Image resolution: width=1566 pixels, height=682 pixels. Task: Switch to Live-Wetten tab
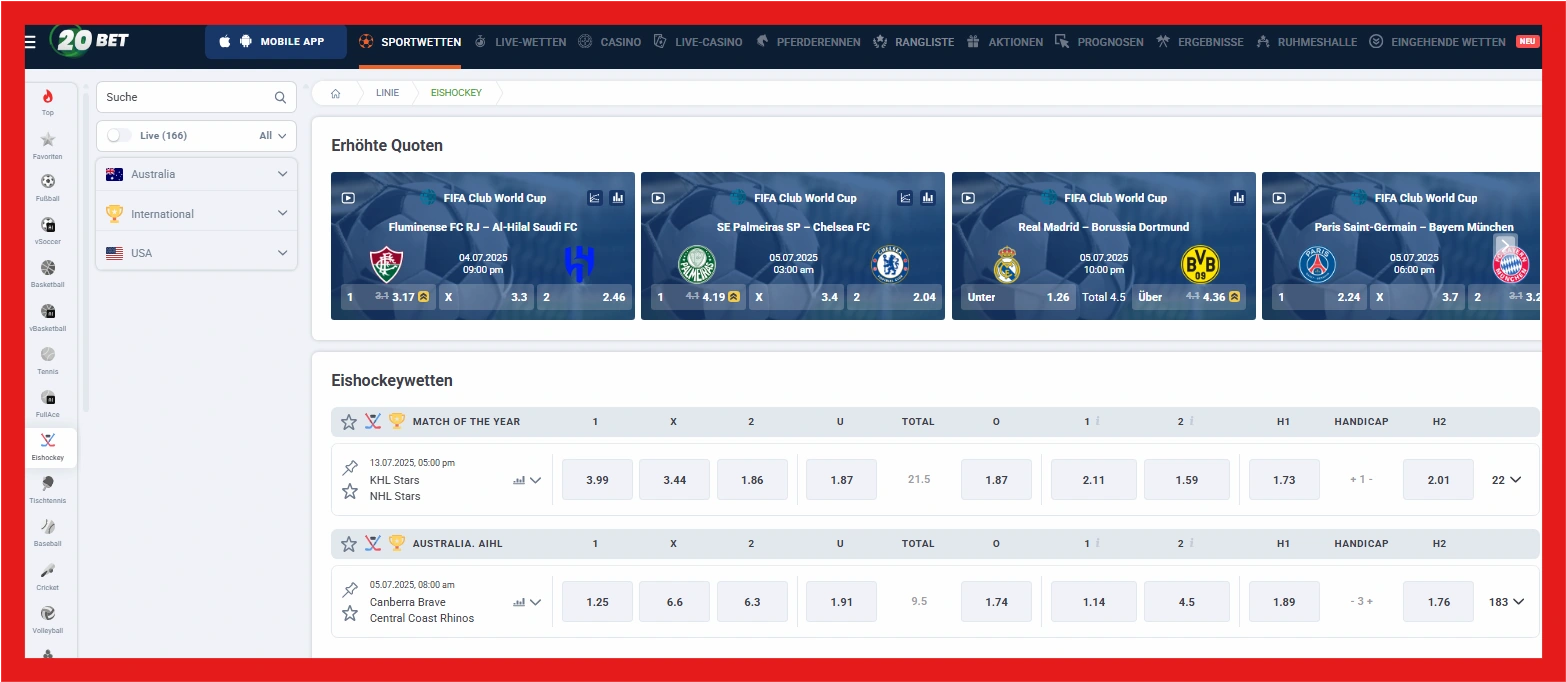tap(520, 42)
